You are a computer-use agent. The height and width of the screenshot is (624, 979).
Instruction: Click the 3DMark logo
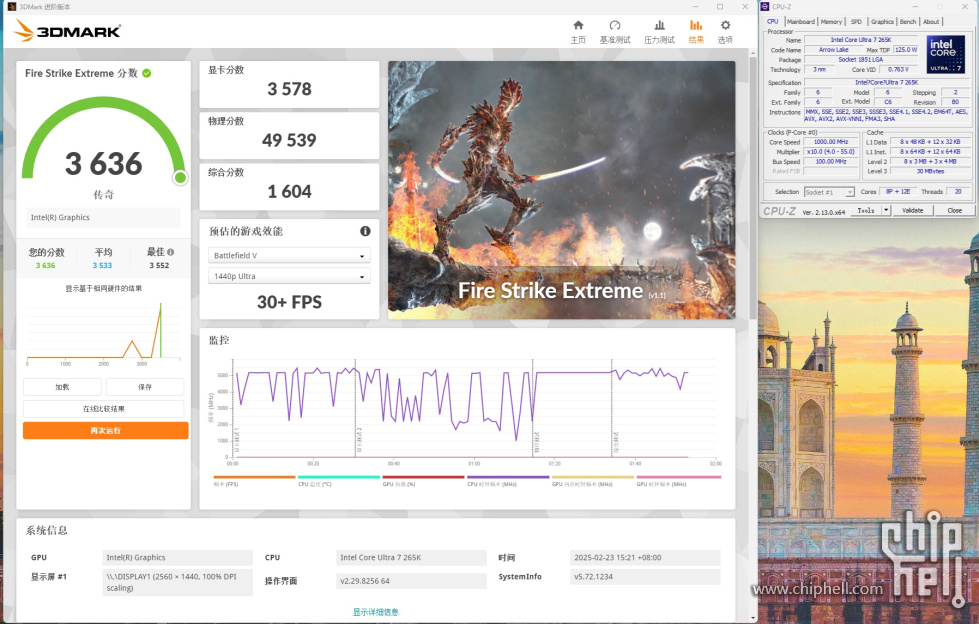67,31
